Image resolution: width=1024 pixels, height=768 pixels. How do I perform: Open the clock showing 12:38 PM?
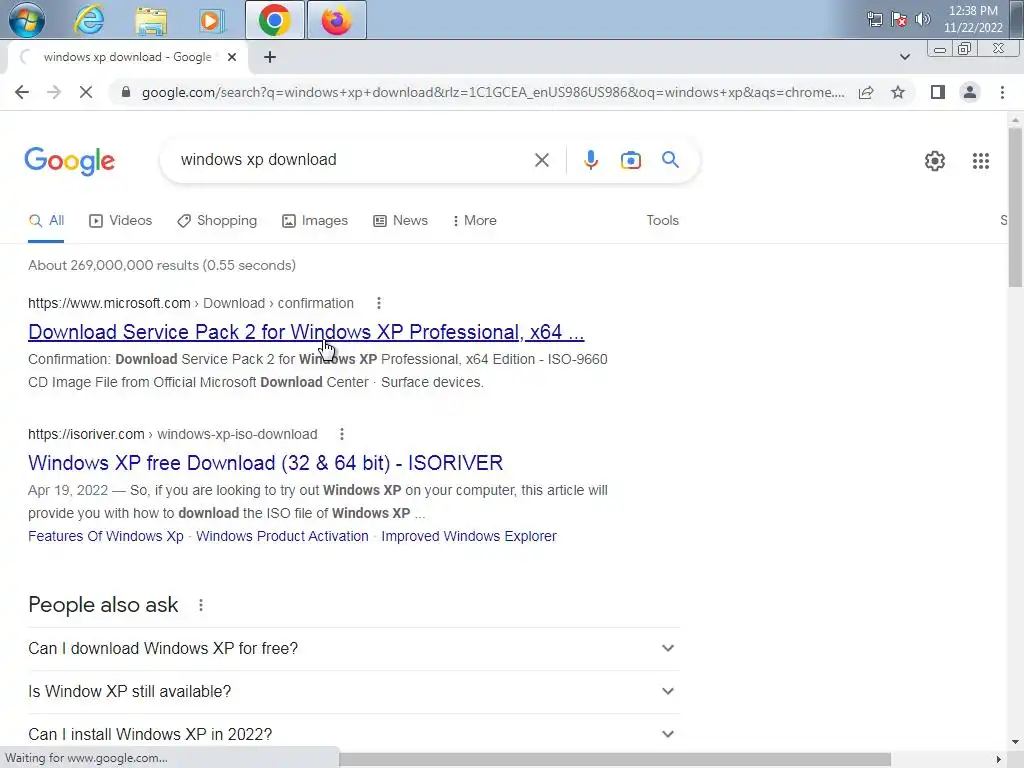(x=972, y=19)
